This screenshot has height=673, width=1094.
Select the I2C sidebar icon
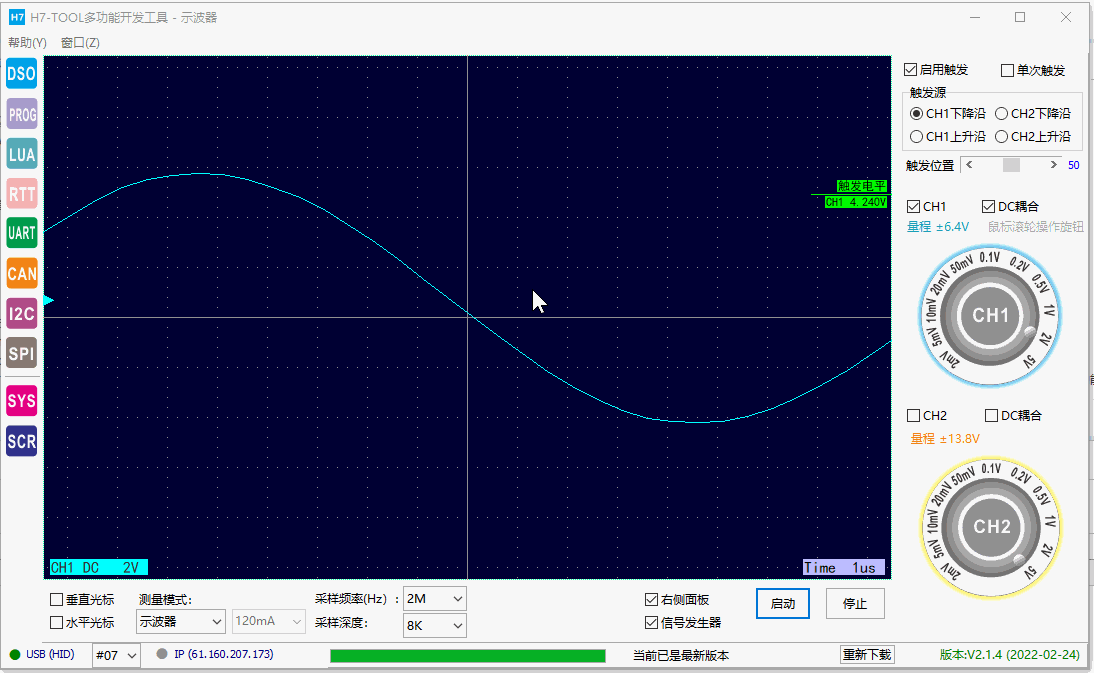coord(22,313)
